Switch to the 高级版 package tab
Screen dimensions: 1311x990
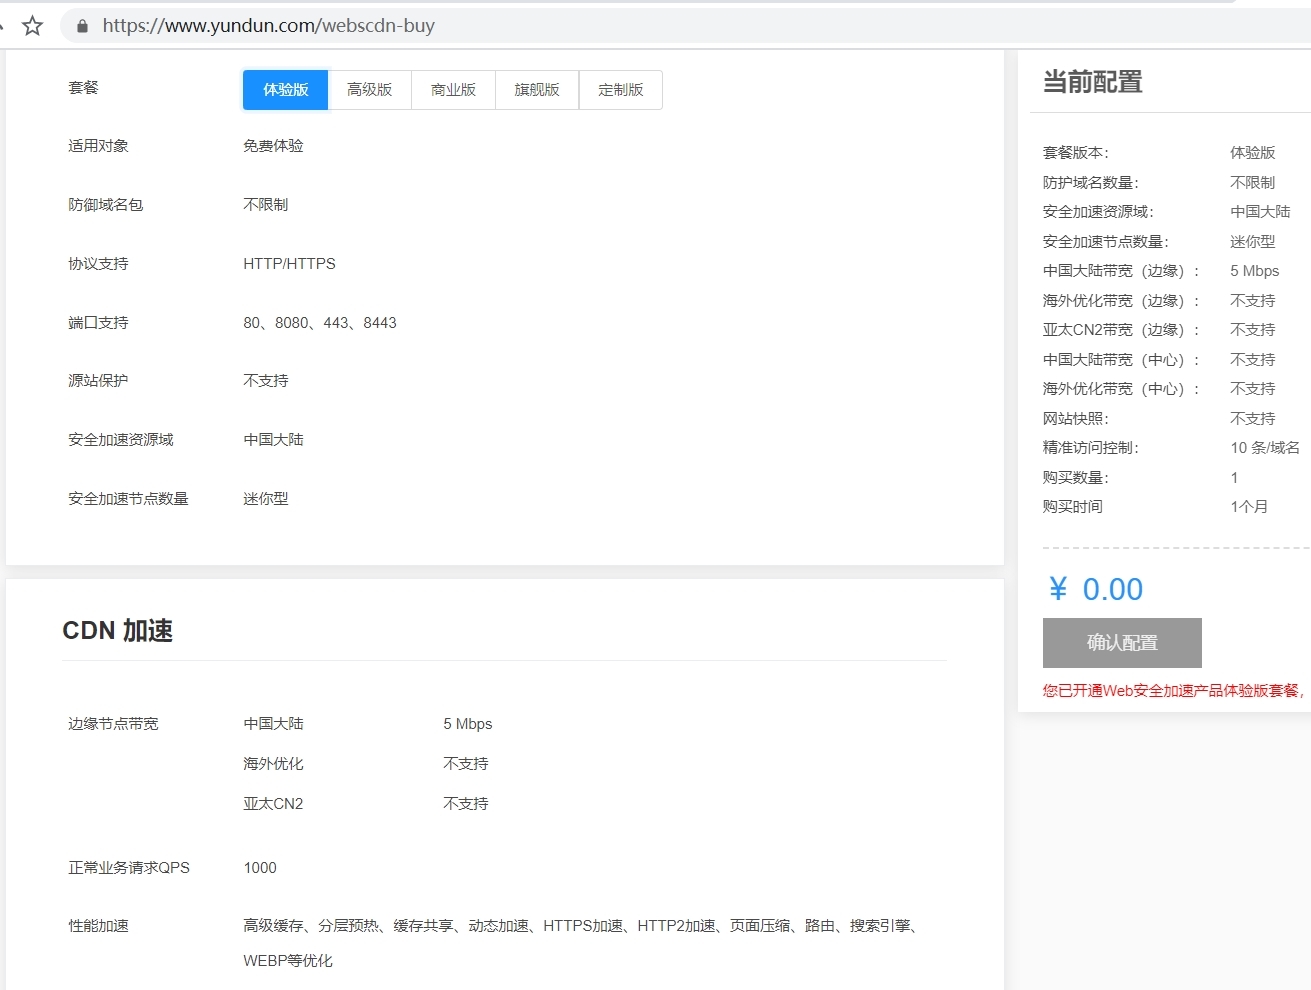369,90
